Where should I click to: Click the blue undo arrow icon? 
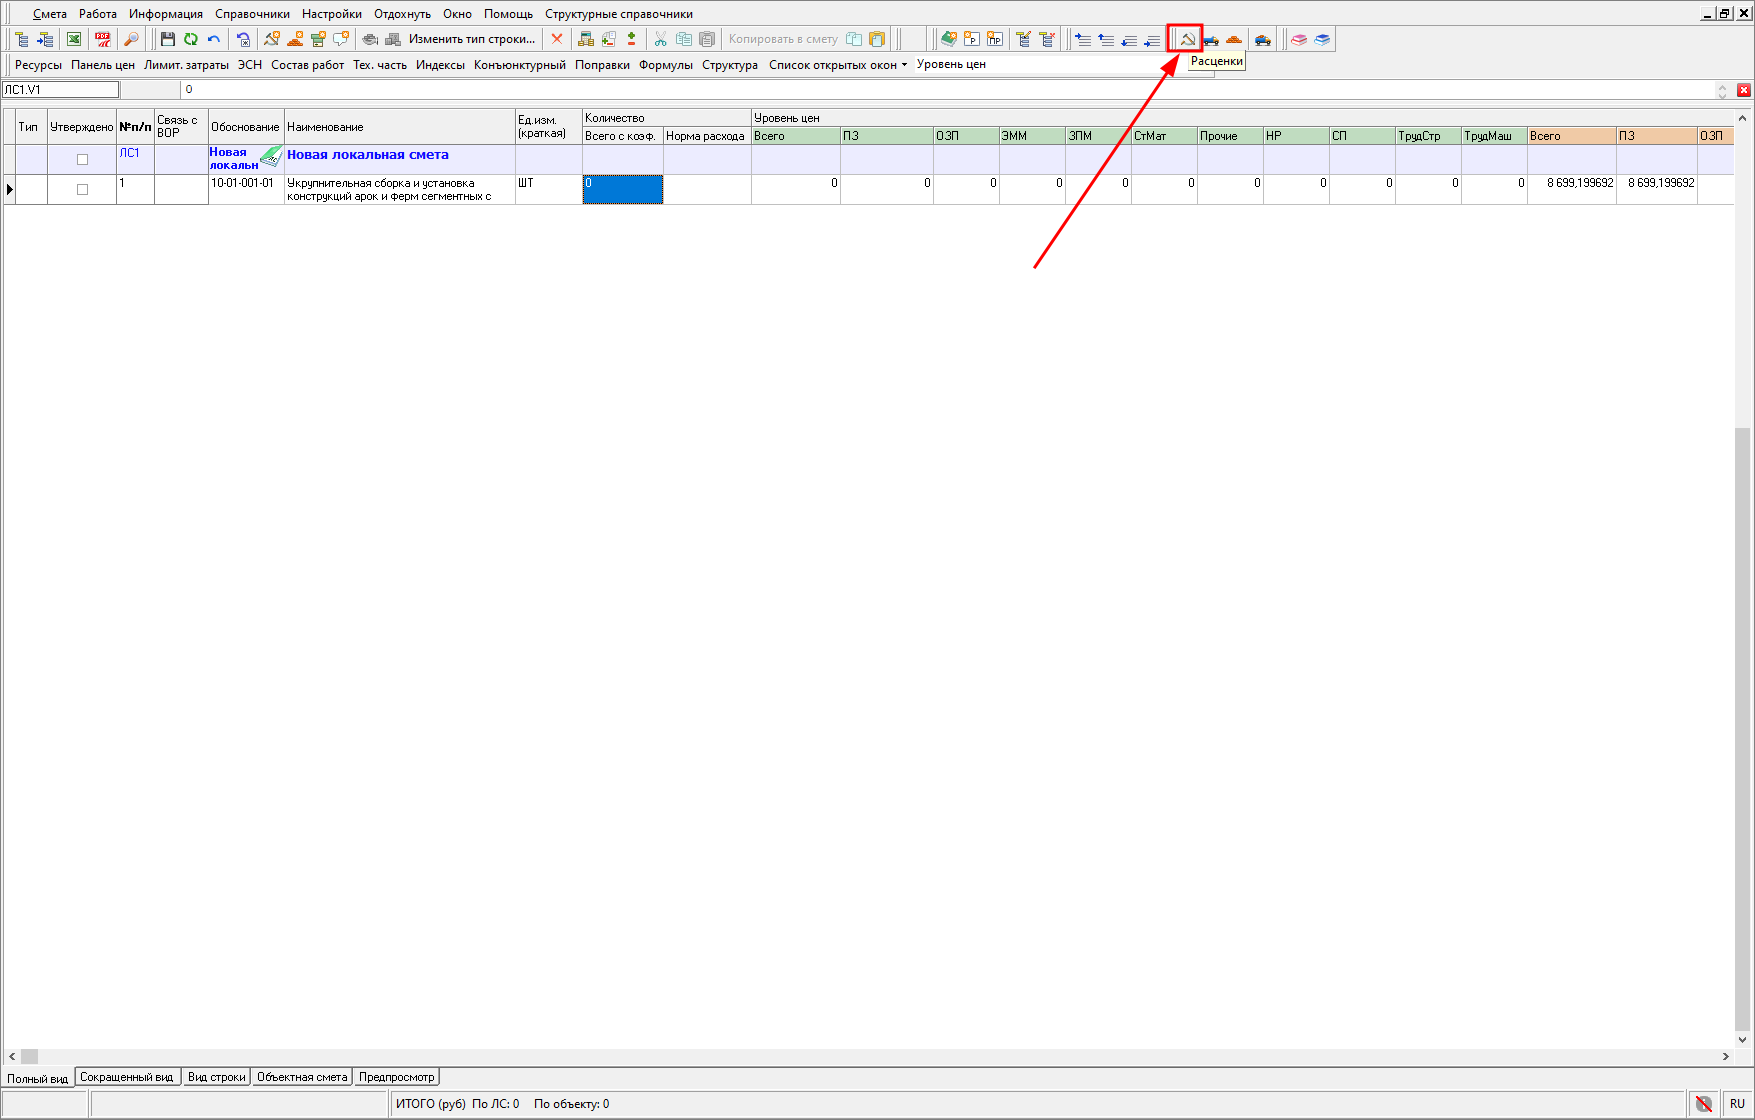[x=214, y=39]
